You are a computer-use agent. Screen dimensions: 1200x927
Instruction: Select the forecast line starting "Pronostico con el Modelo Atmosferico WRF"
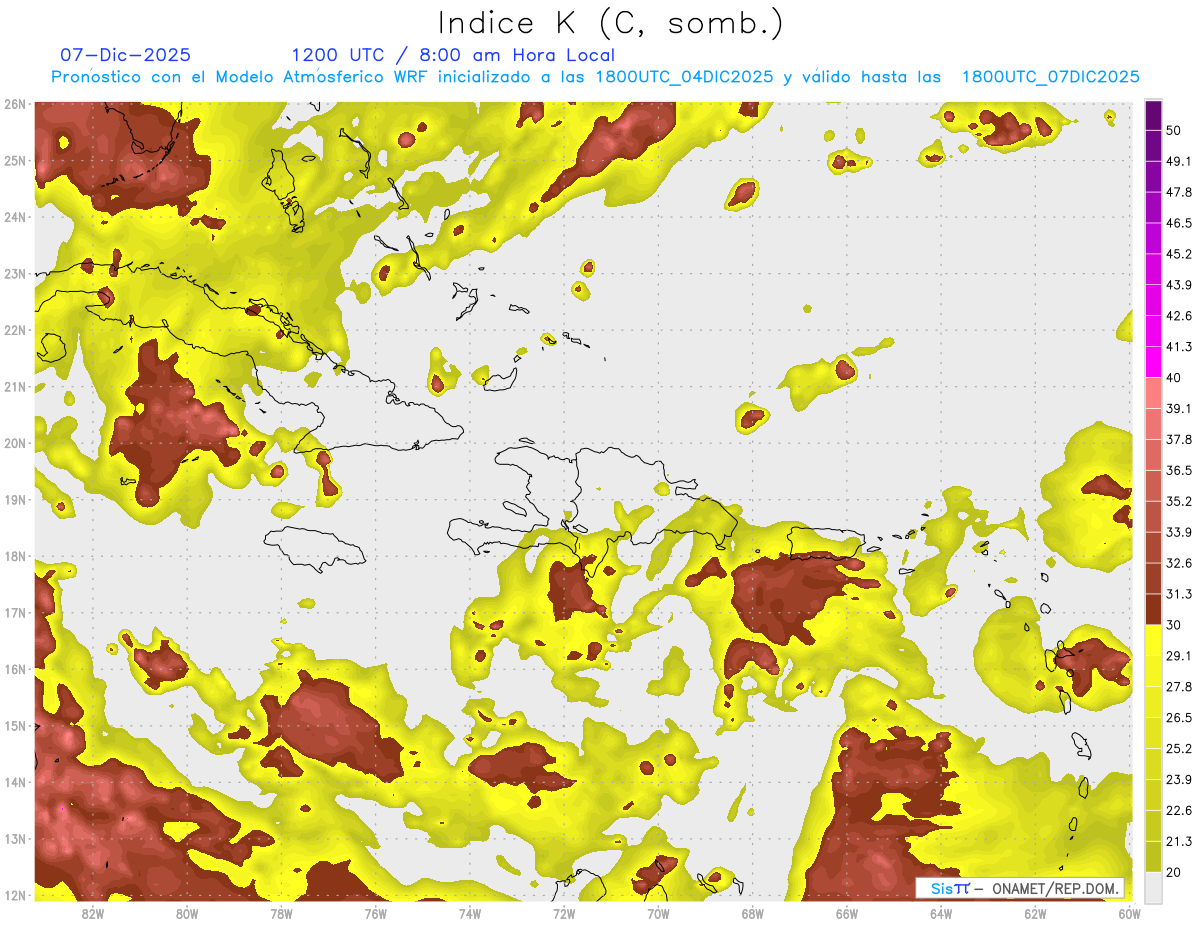596,77
